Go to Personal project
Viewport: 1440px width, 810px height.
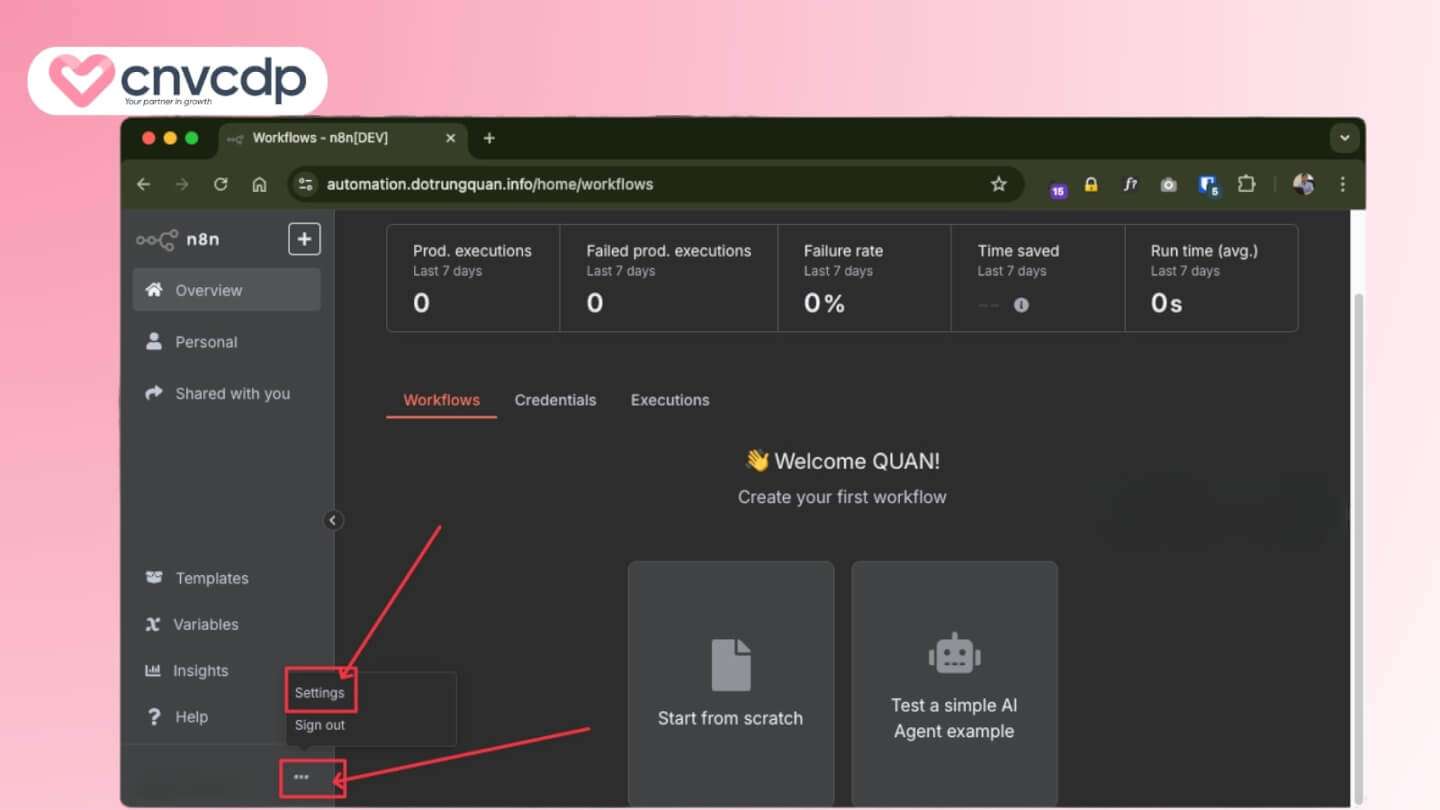pos(206,342)
